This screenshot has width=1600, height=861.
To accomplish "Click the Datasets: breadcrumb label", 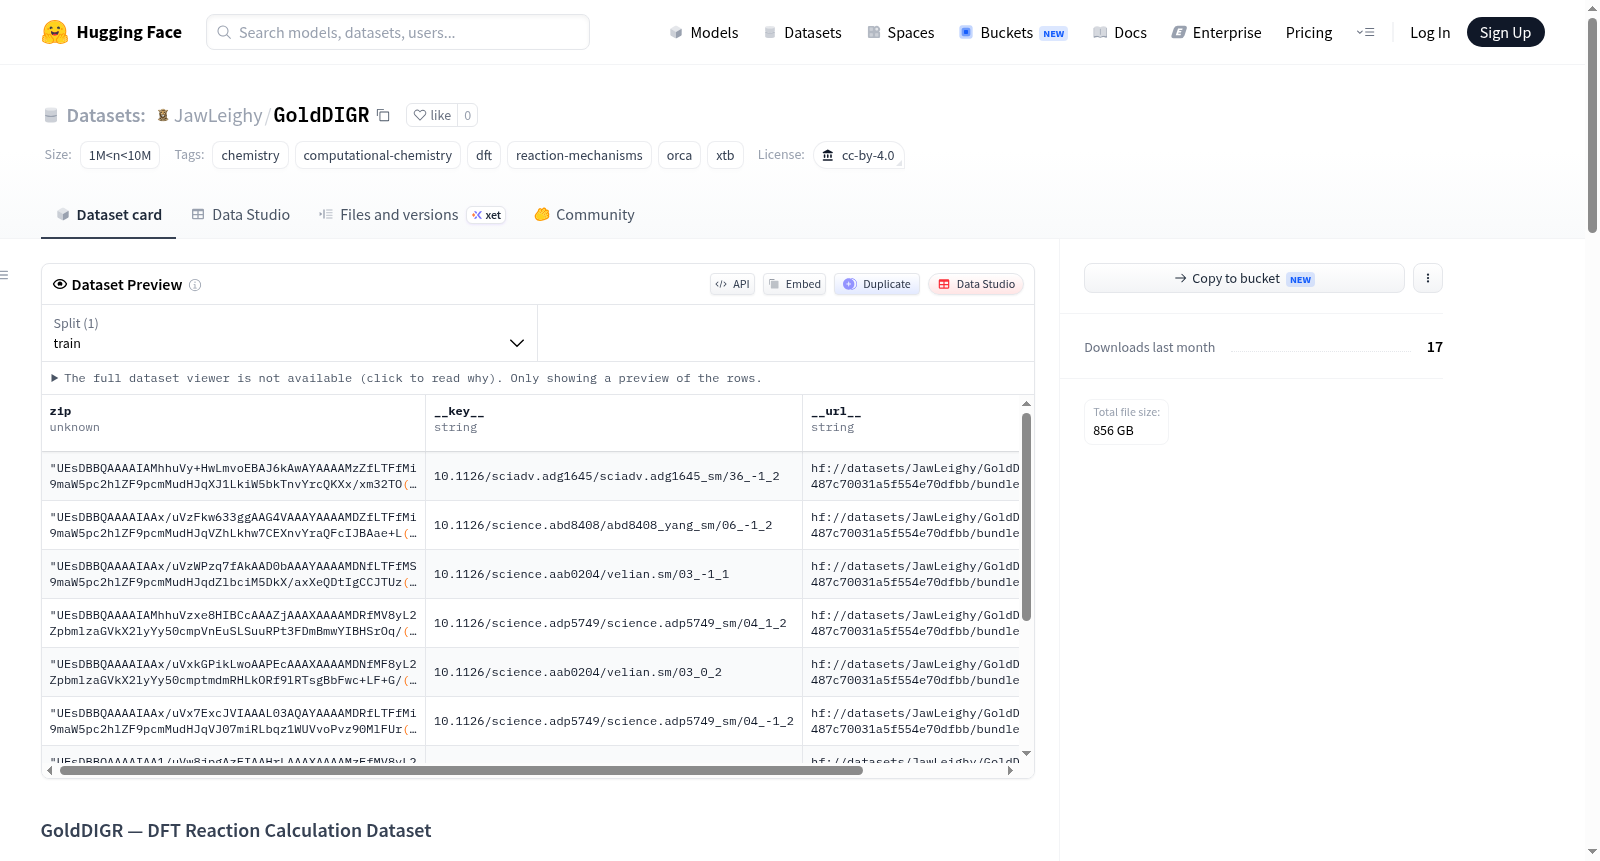I will (x=106, y=115).
